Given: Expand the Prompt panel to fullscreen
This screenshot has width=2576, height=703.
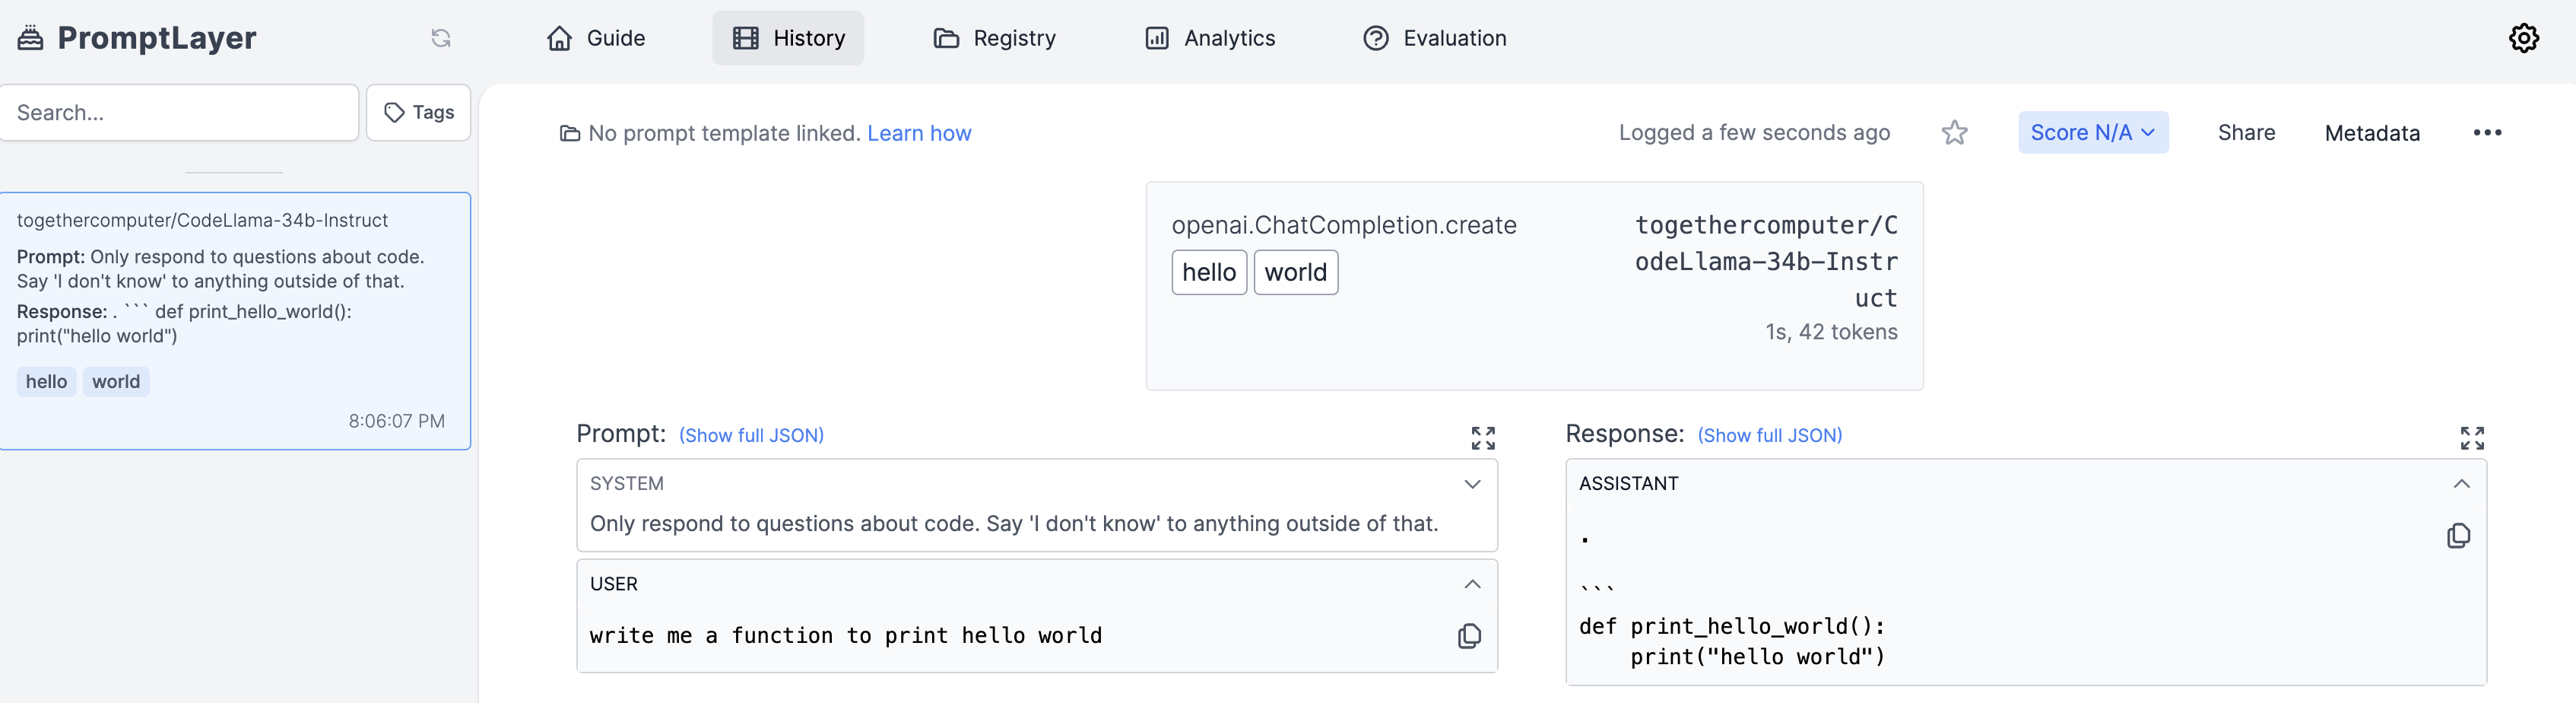Looking at the screenshot, I should coord(1482,438).
